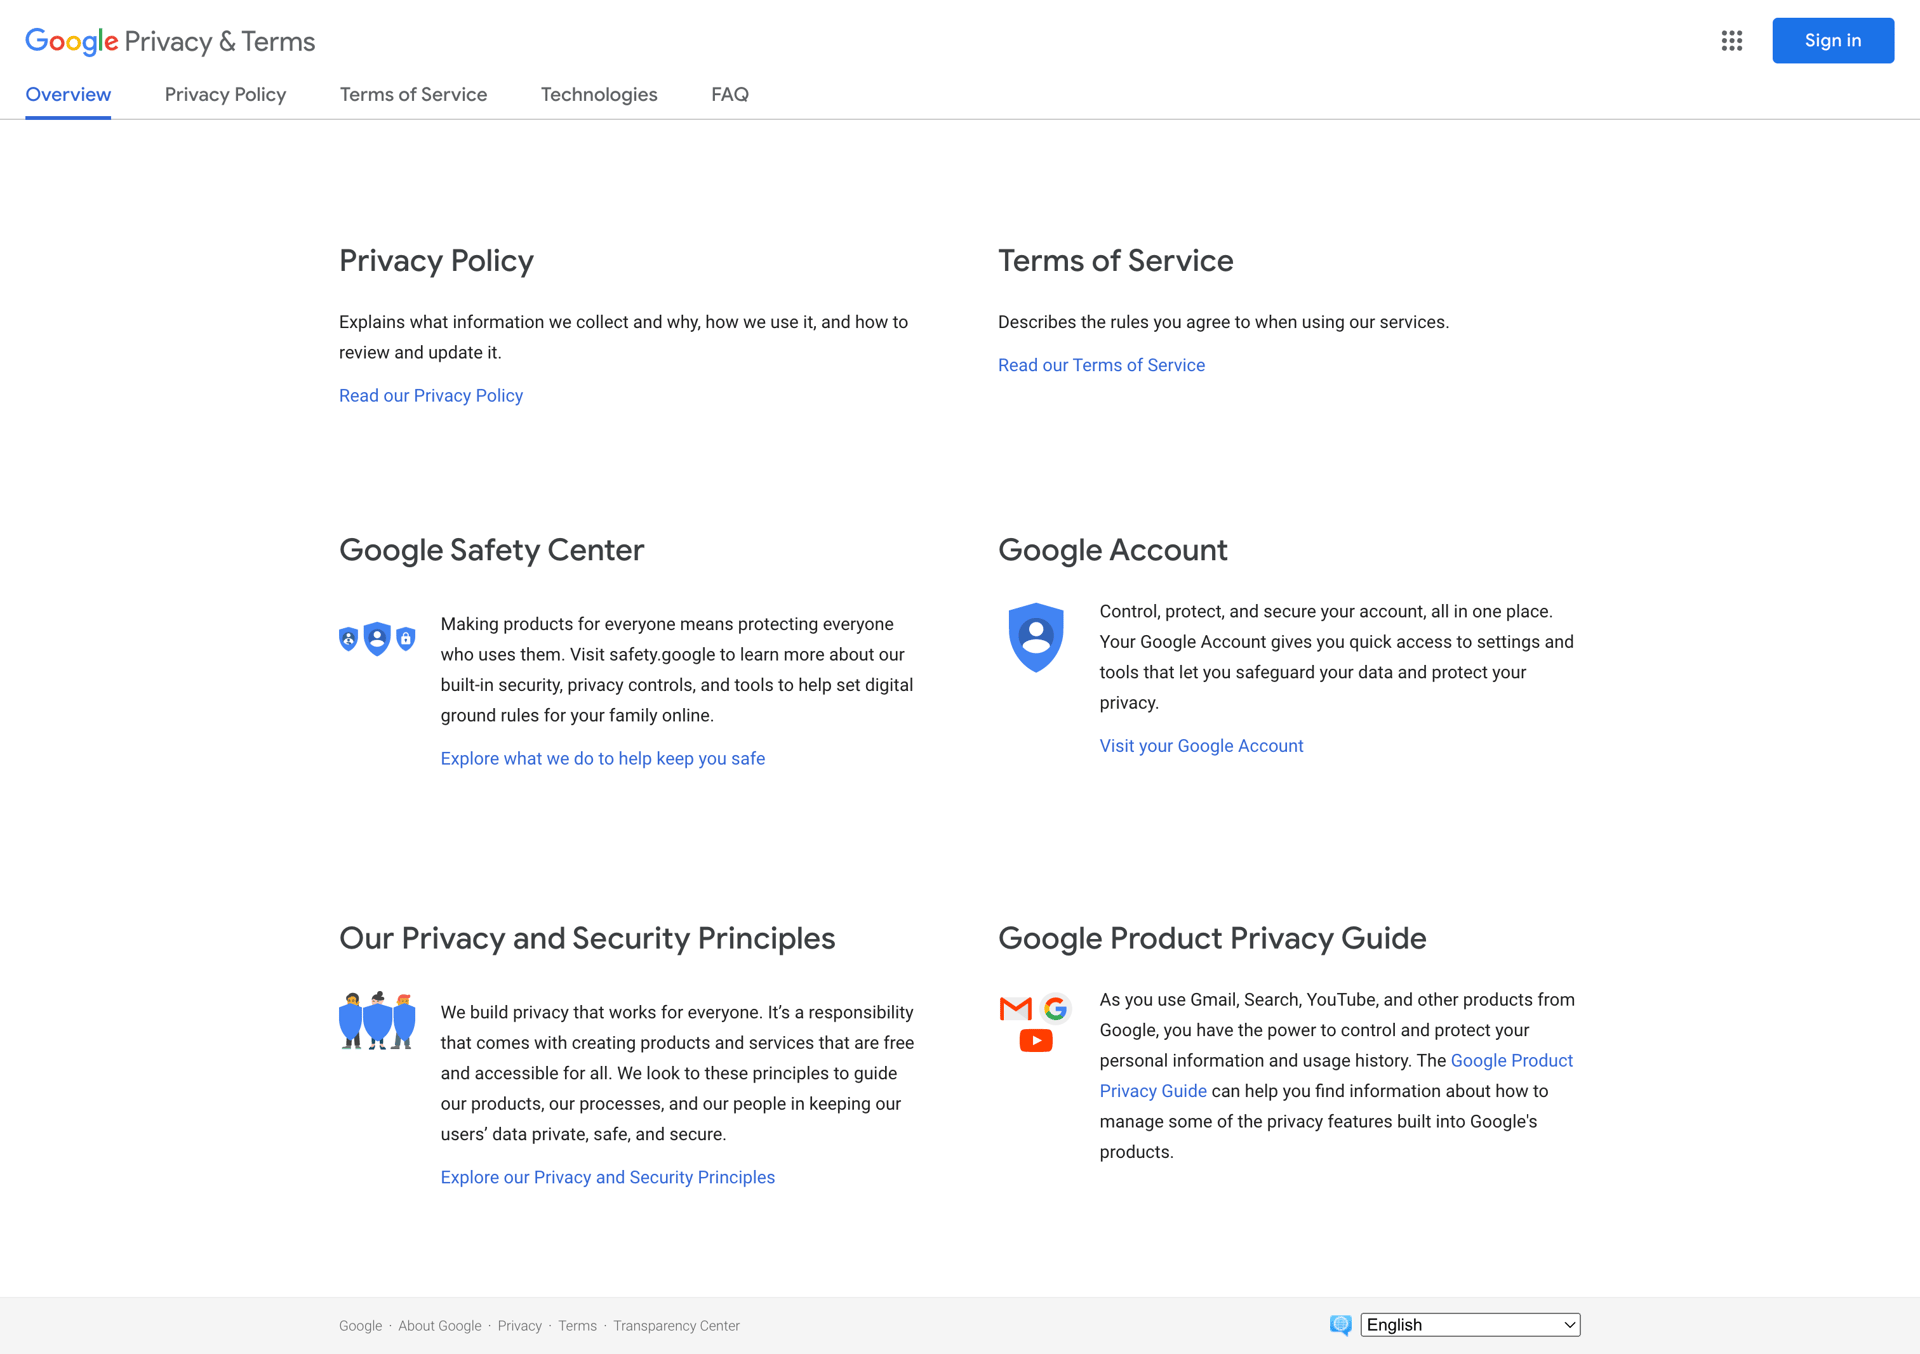Image resolution: width=1920 pixels, height=1354 pixels.
Task: Open the Technologies tab
Action: click(598, 94)
